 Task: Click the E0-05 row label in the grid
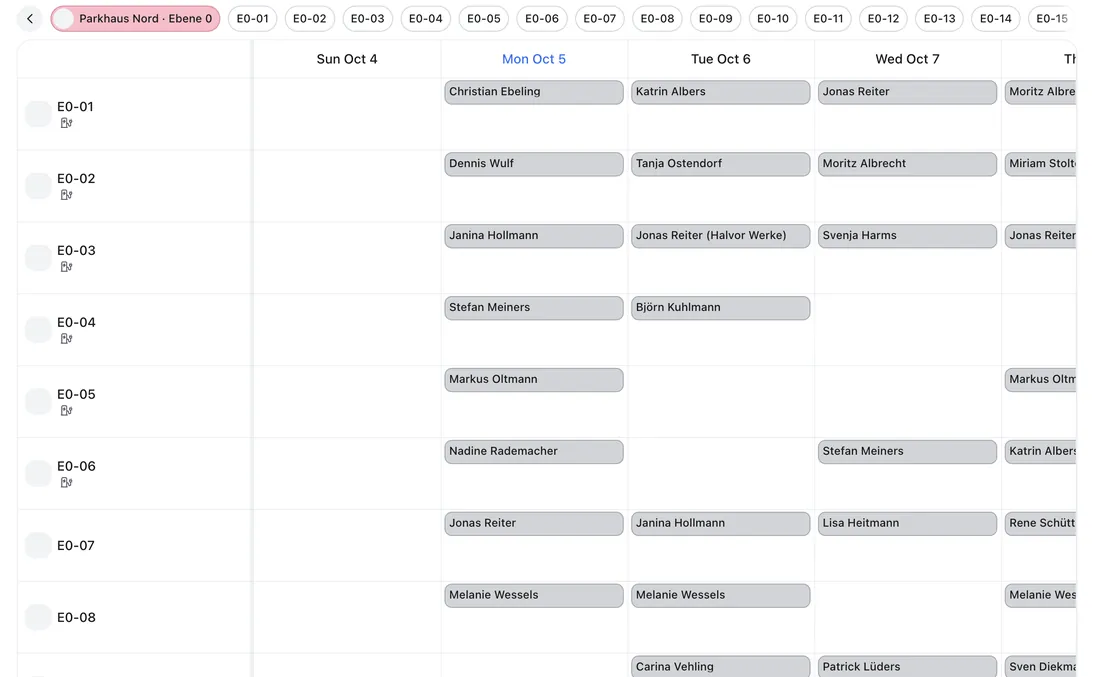pyautogui.click(x=76, y=394)
